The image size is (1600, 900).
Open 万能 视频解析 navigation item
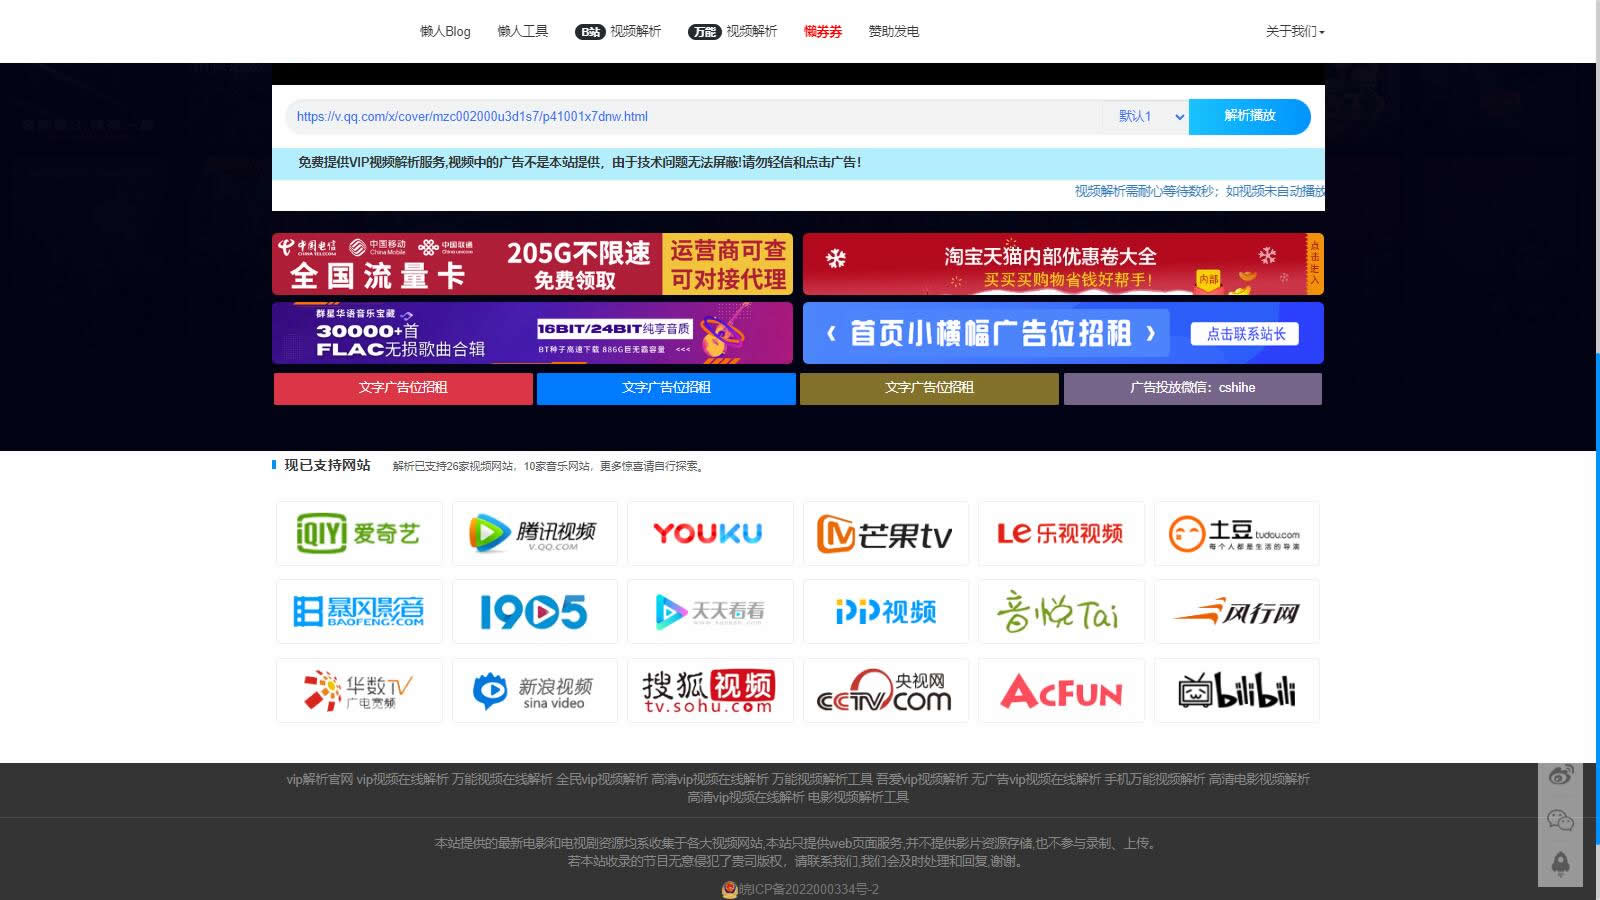pyautogui.click(x=732, y=31)
